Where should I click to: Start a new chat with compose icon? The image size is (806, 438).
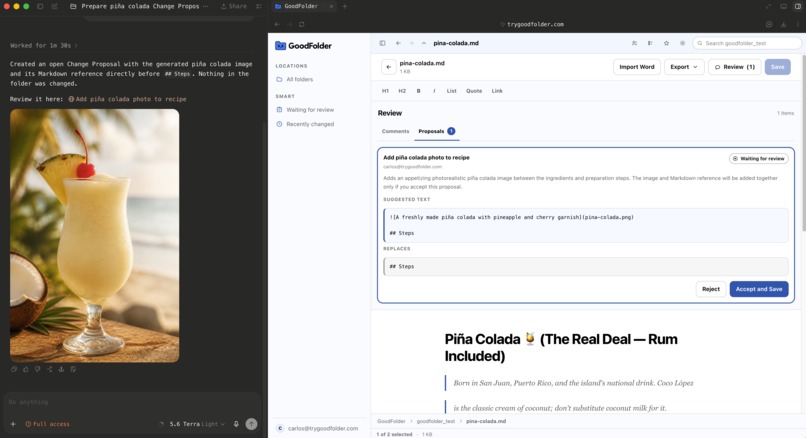[x=54, y=6]
